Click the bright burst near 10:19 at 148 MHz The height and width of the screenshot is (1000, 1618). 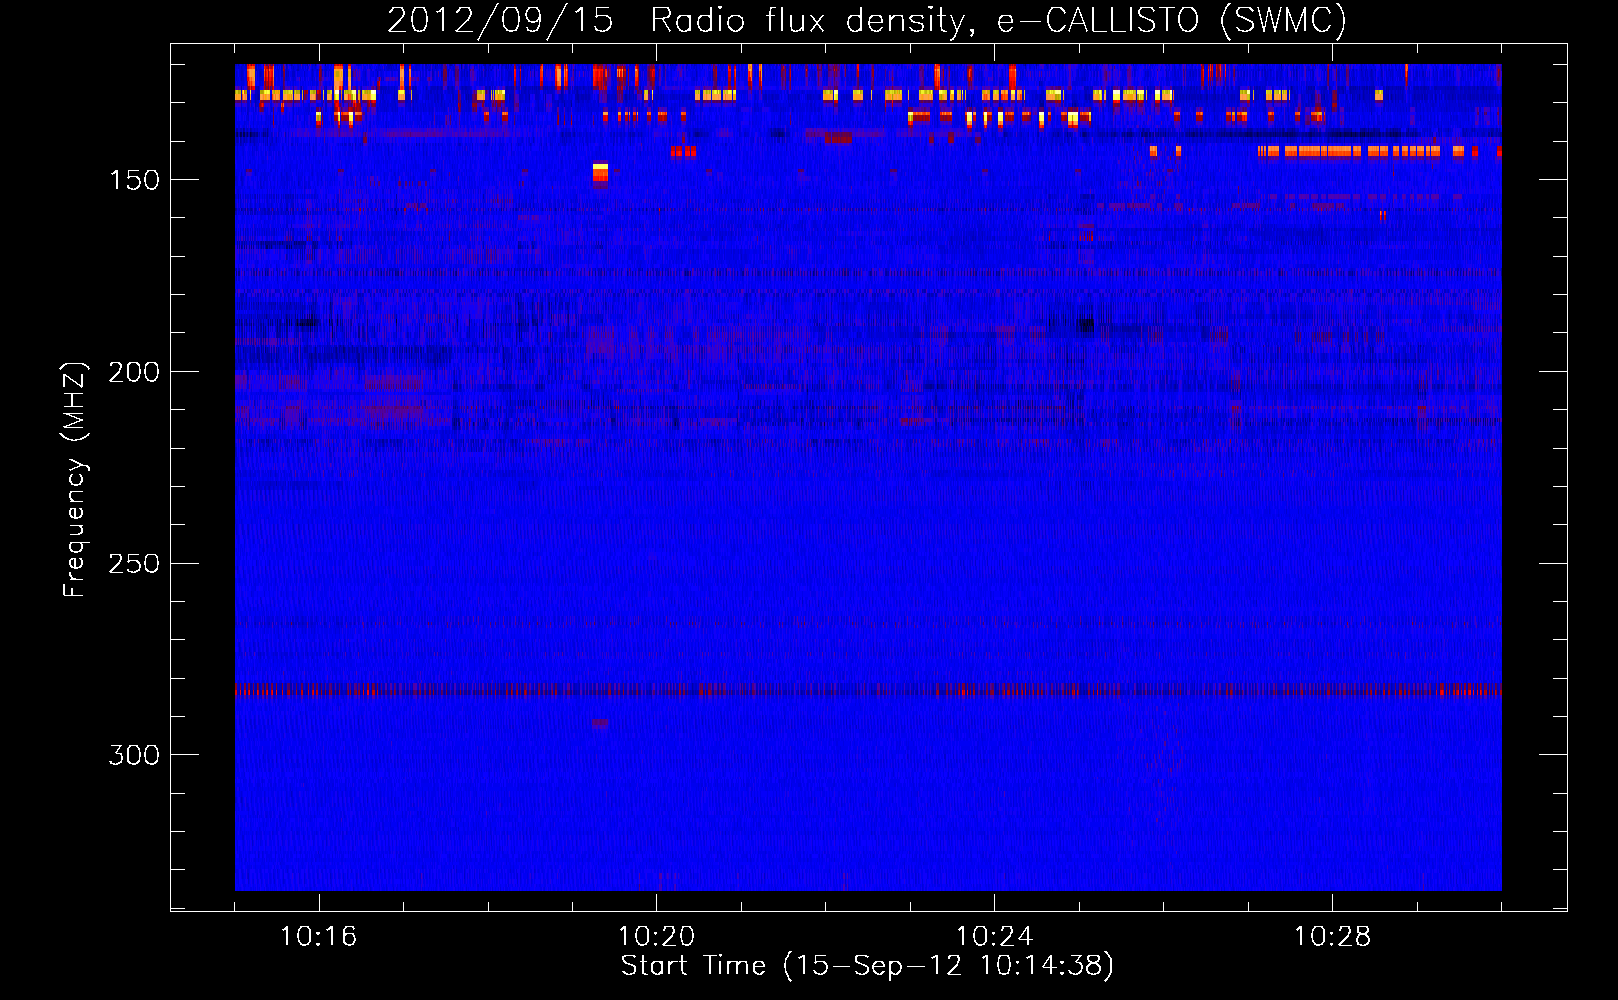point(600,175)
